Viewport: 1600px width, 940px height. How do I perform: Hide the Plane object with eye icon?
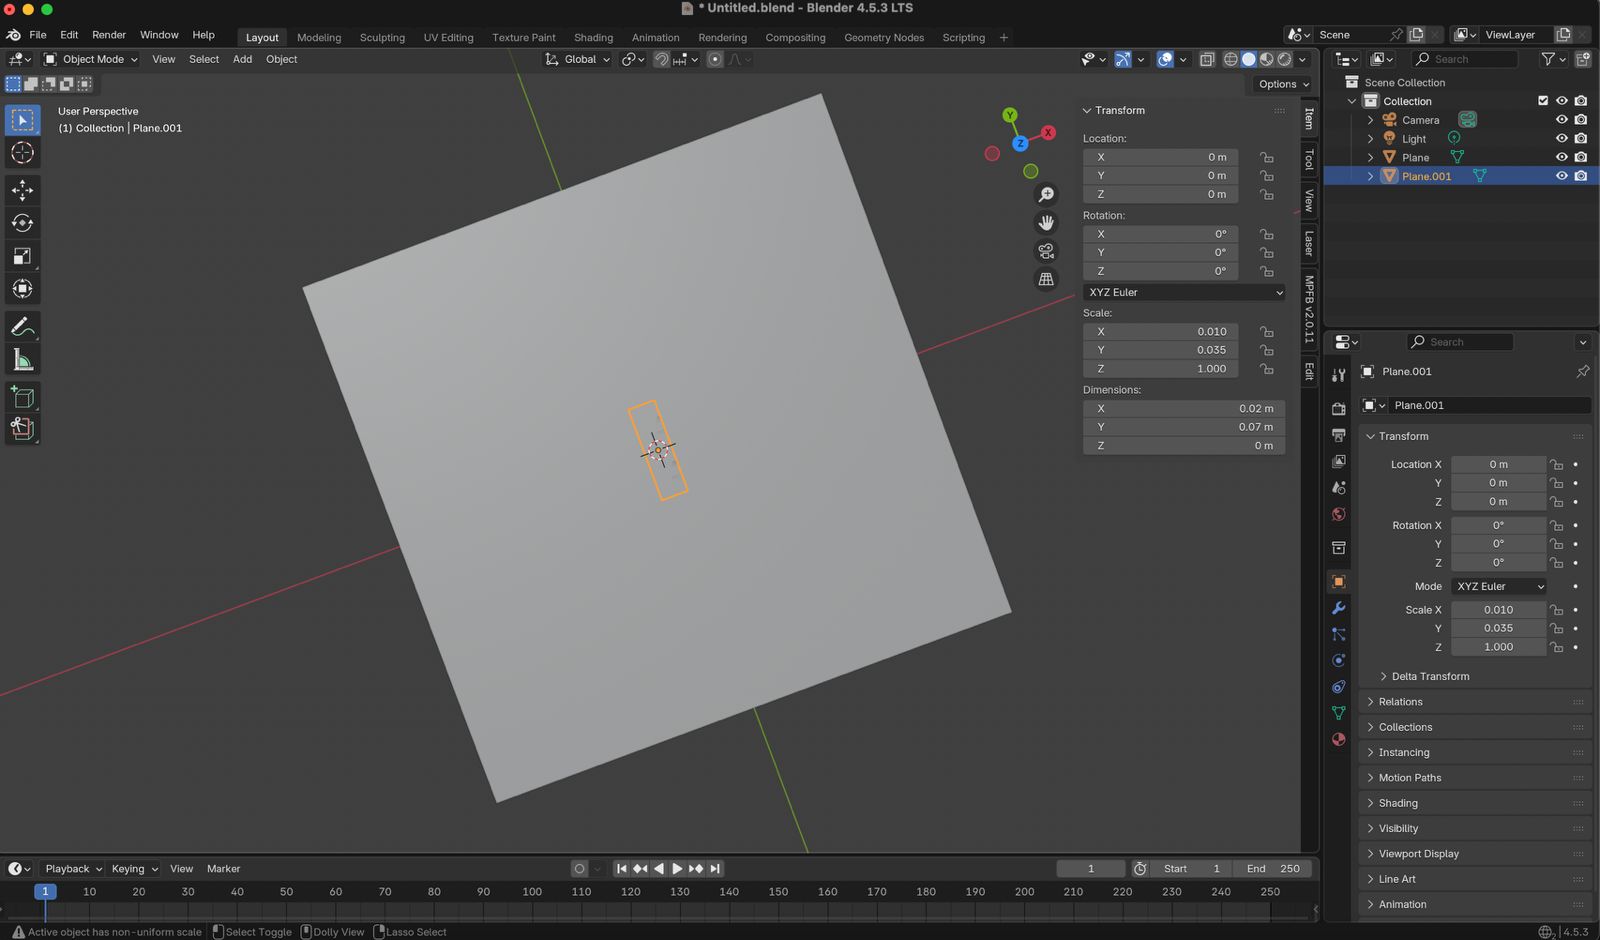(1561, 157)
